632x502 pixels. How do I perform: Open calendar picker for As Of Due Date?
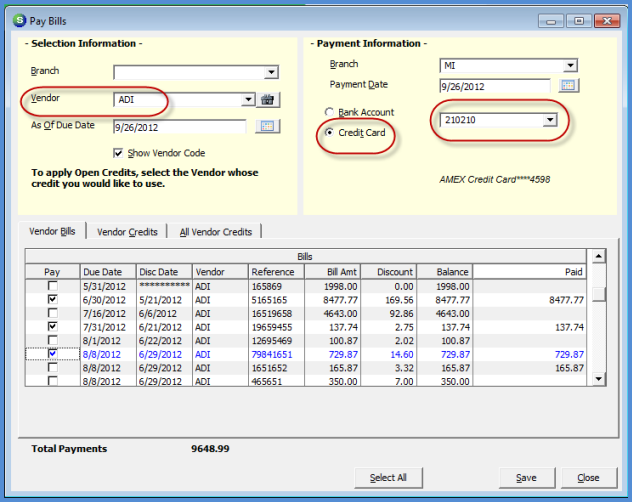[x=267, y=126]
